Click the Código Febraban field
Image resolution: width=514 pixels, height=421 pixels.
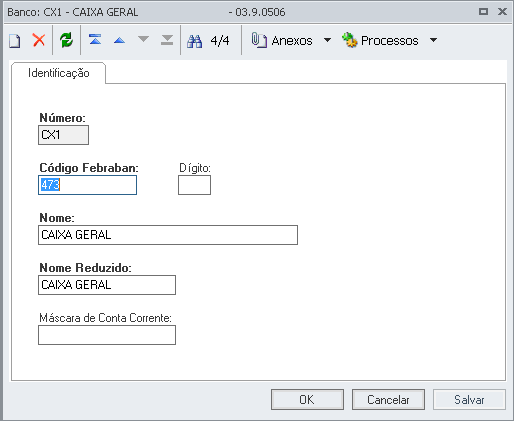[87, 185]
